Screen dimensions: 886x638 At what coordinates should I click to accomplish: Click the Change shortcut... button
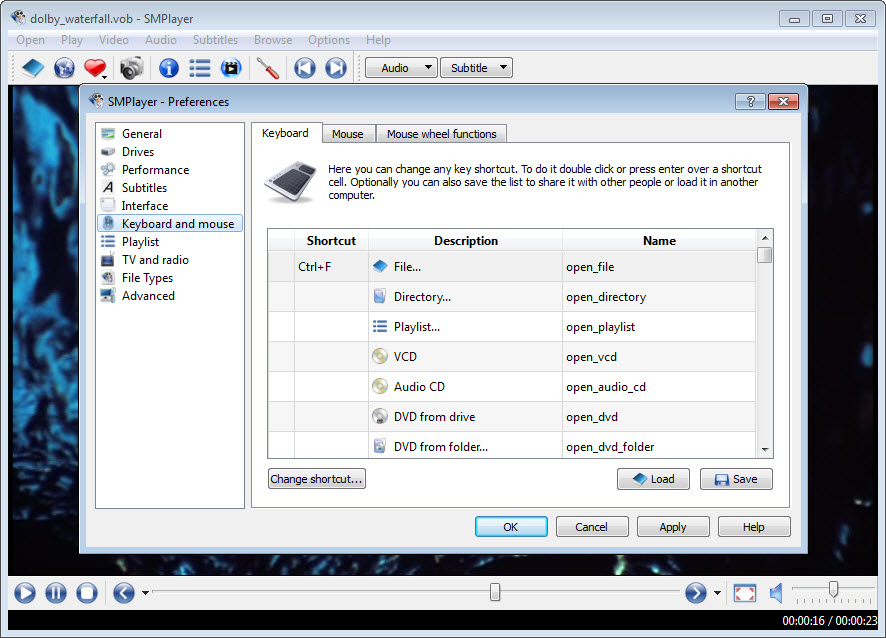(x=316, y=479)
